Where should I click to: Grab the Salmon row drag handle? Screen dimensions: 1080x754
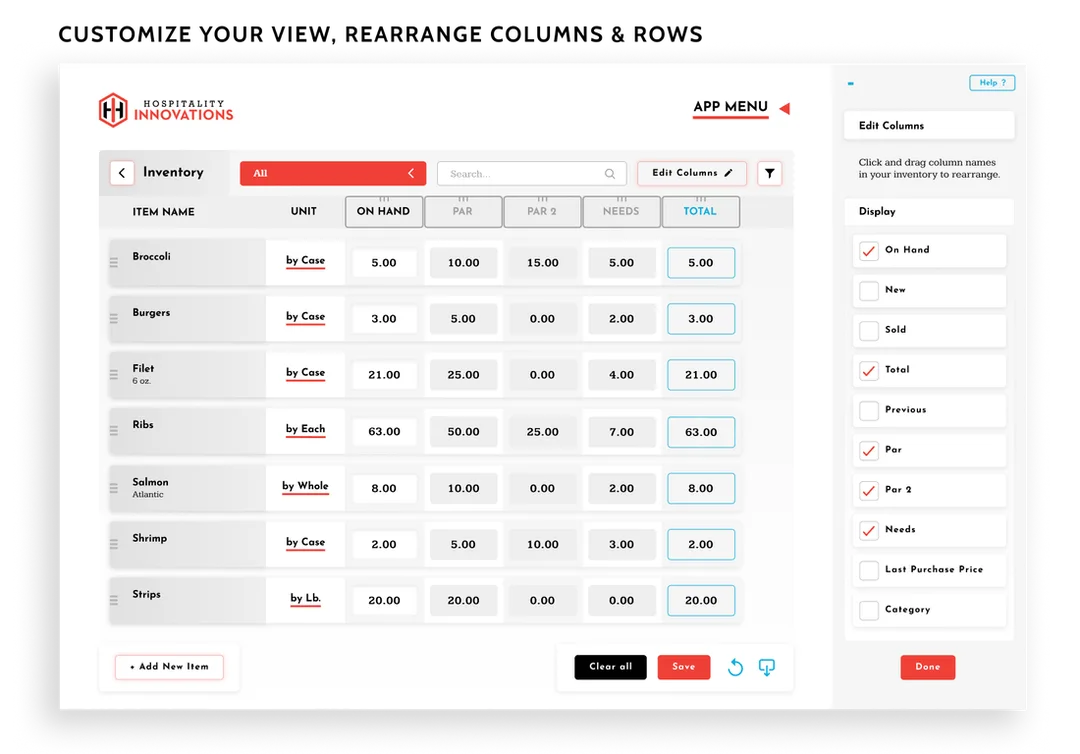114,488
